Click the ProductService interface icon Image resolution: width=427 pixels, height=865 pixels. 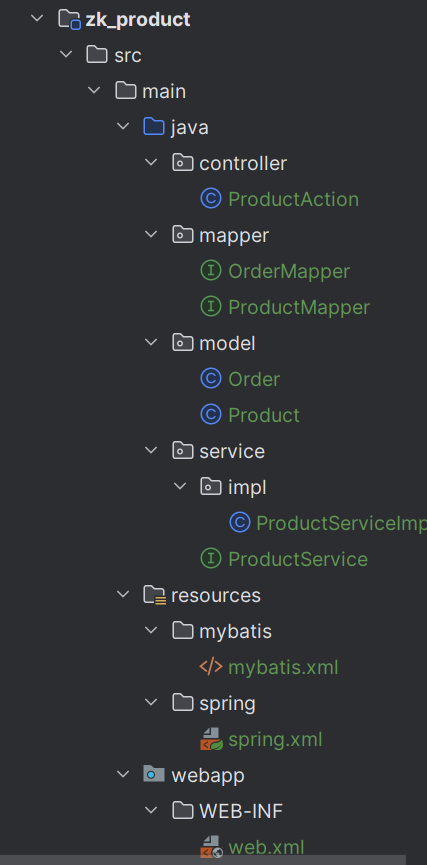211,559
